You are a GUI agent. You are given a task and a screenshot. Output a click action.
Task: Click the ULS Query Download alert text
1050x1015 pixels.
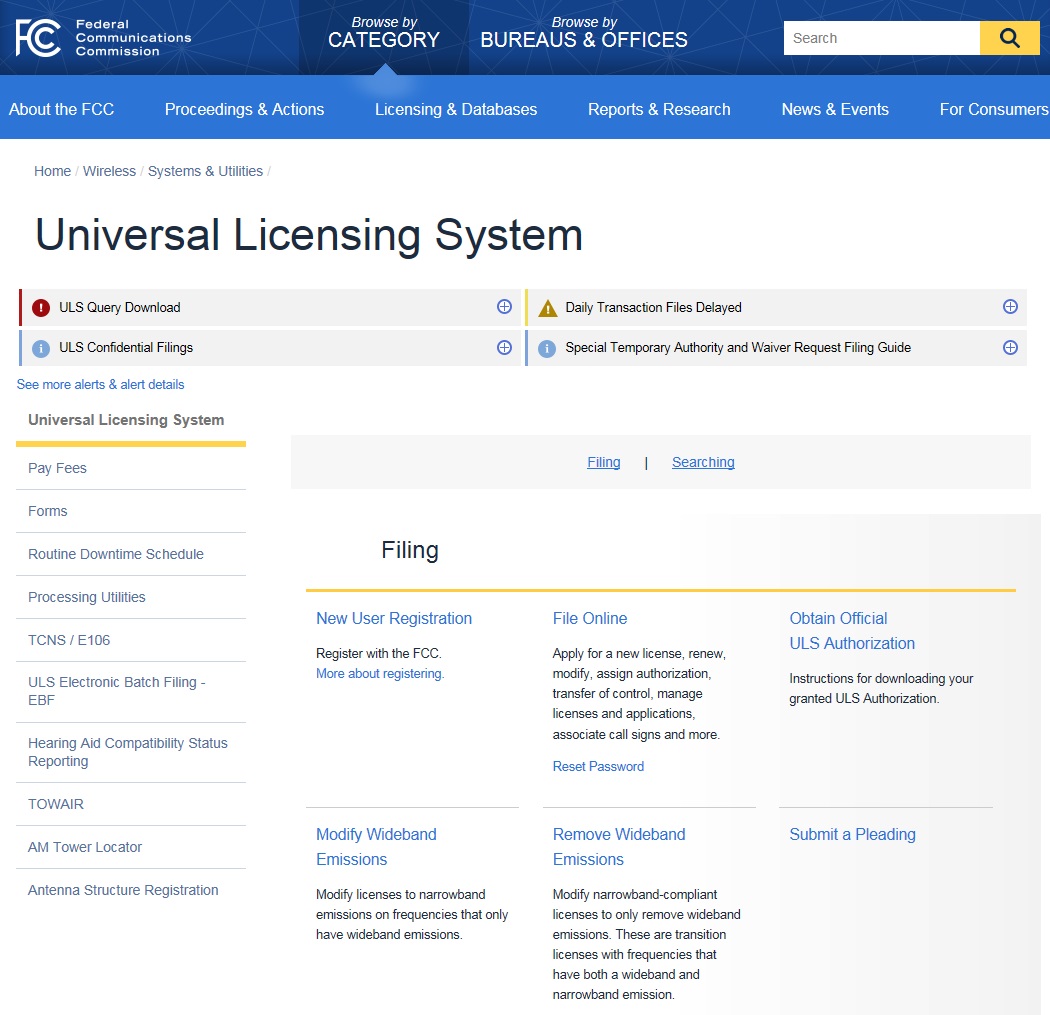(120, 307)
